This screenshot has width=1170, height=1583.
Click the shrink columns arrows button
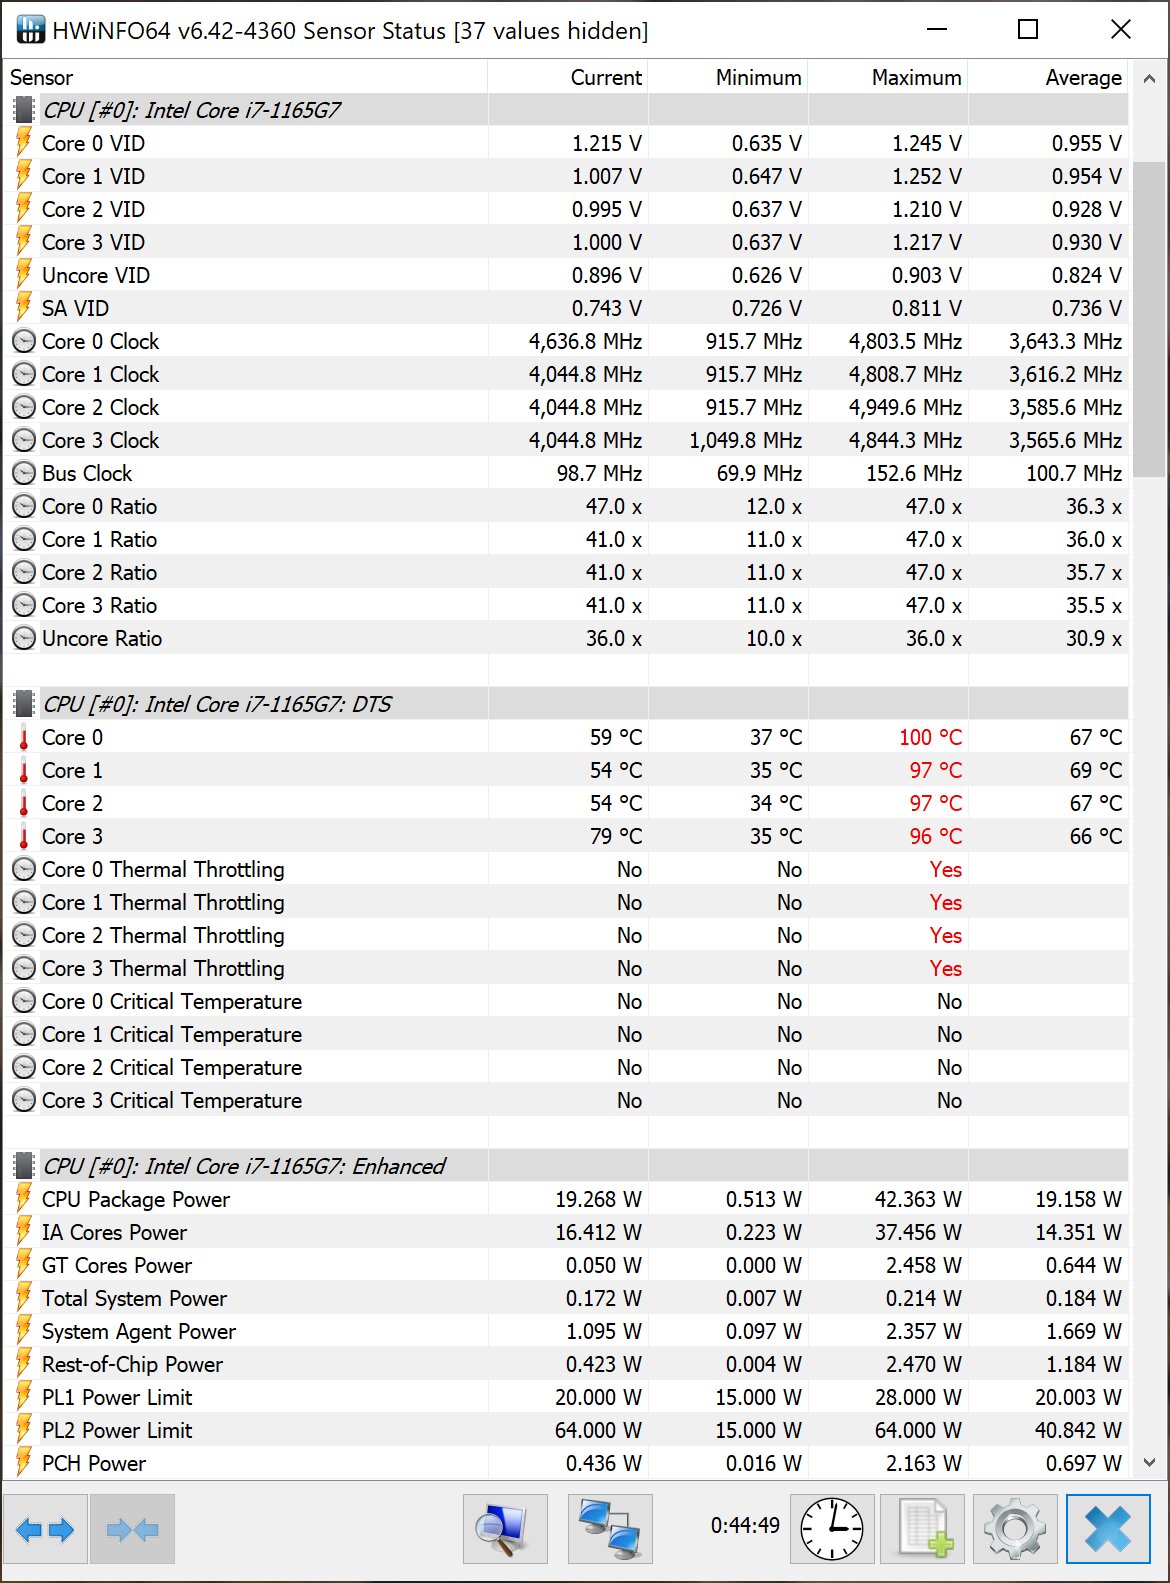pos(132,1529)
